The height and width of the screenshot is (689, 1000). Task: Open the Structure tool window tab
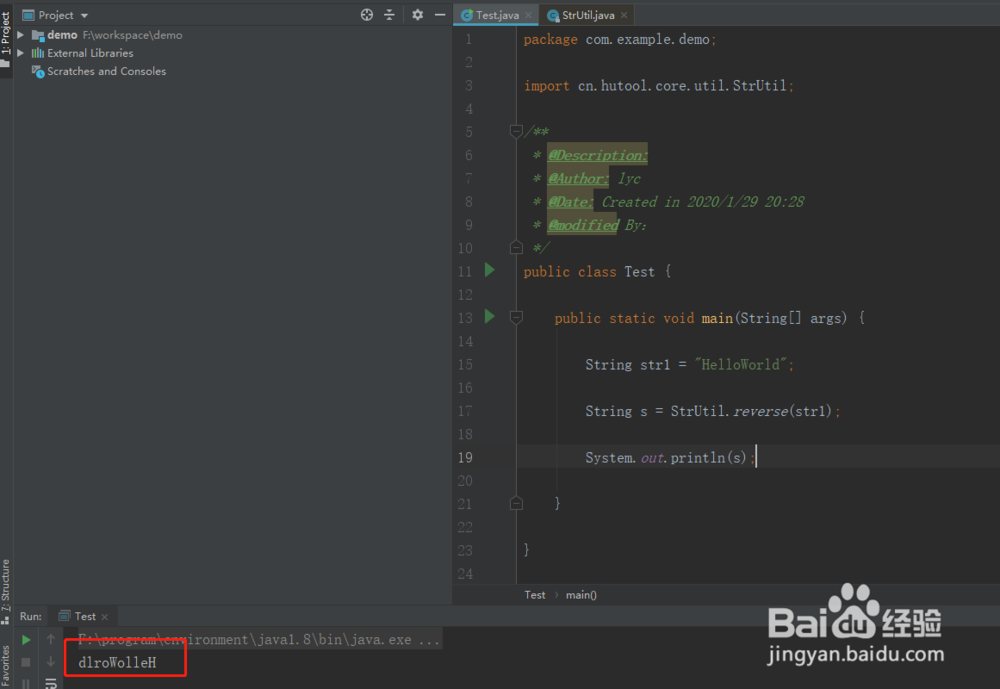pos(6,590)
